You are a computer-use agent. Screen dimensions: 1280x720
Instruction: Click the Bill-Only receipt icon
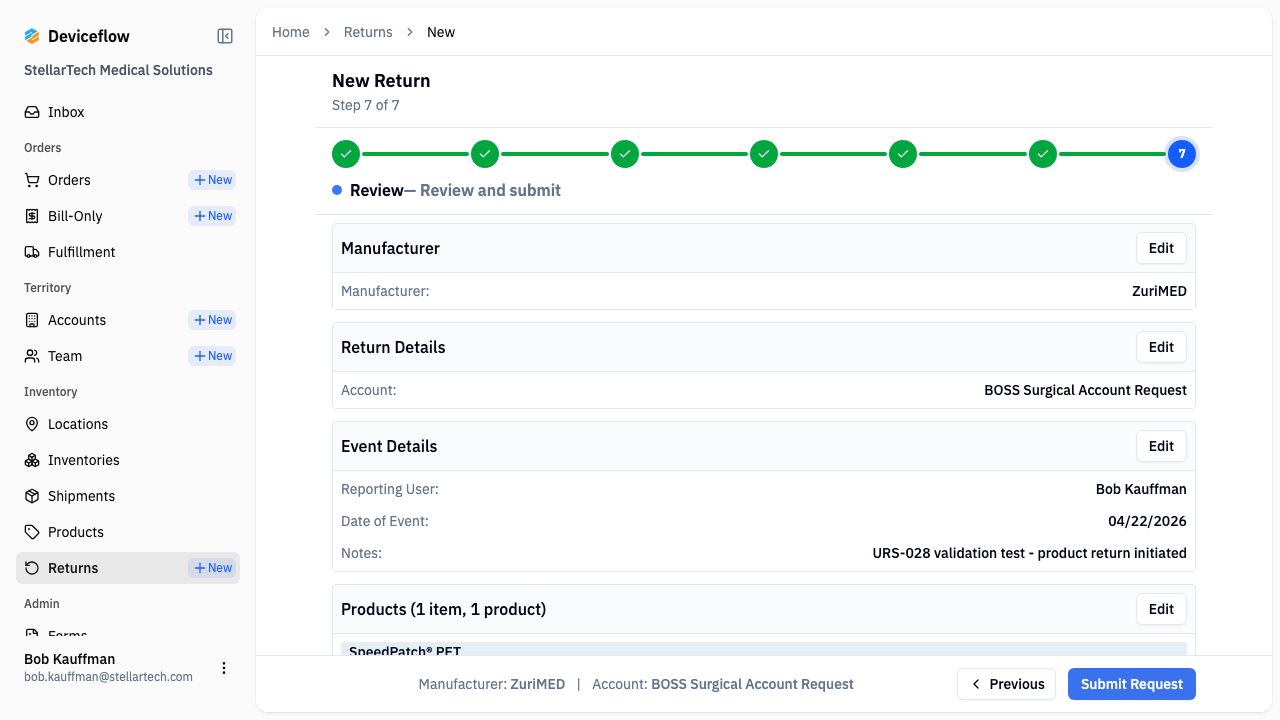(x=32, y=216)
